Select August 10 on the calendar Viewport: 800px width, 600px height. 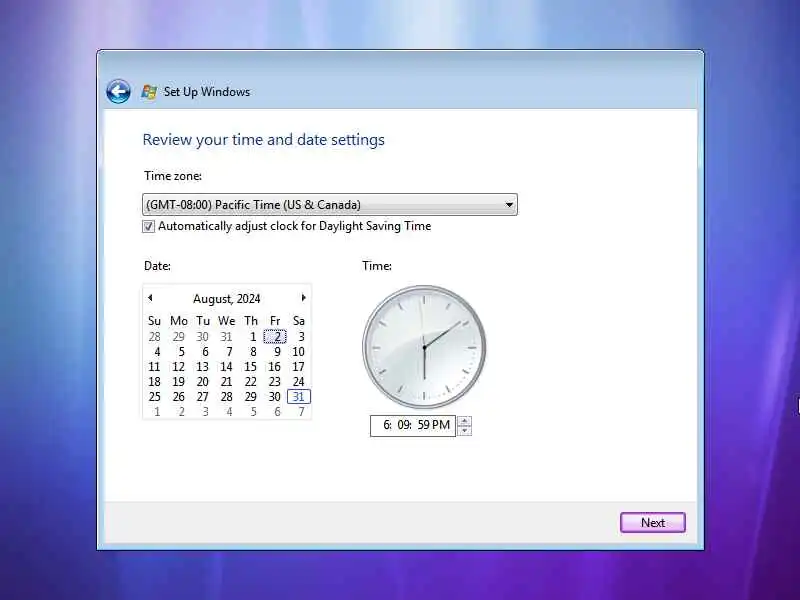point(298,352)
